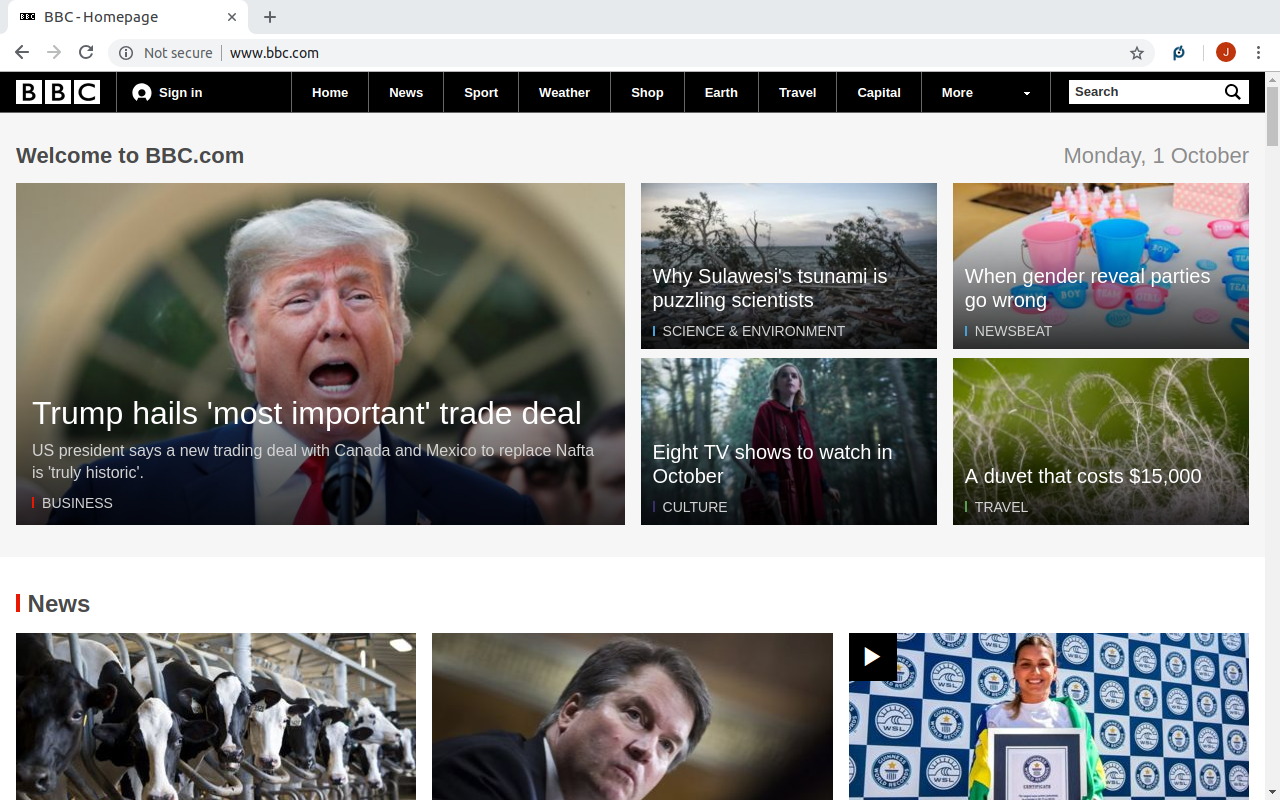The height and width of the screenshot is (800, 1280).
Task: Open Shop from the navigation bar
Action: [647, 92]
